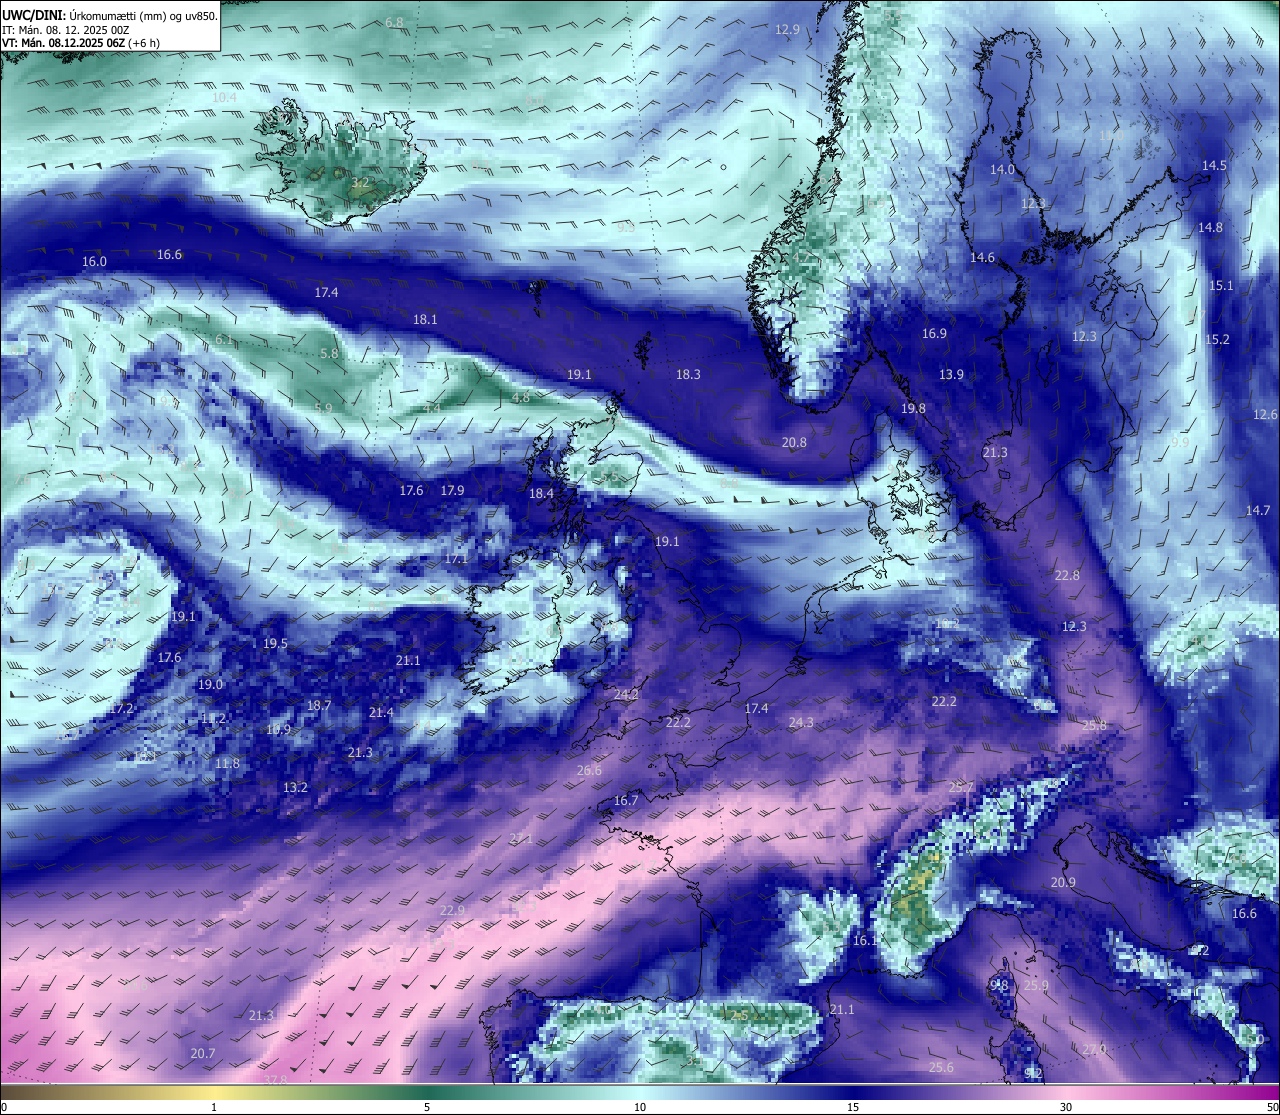Click the 25.7 map value

961,788
